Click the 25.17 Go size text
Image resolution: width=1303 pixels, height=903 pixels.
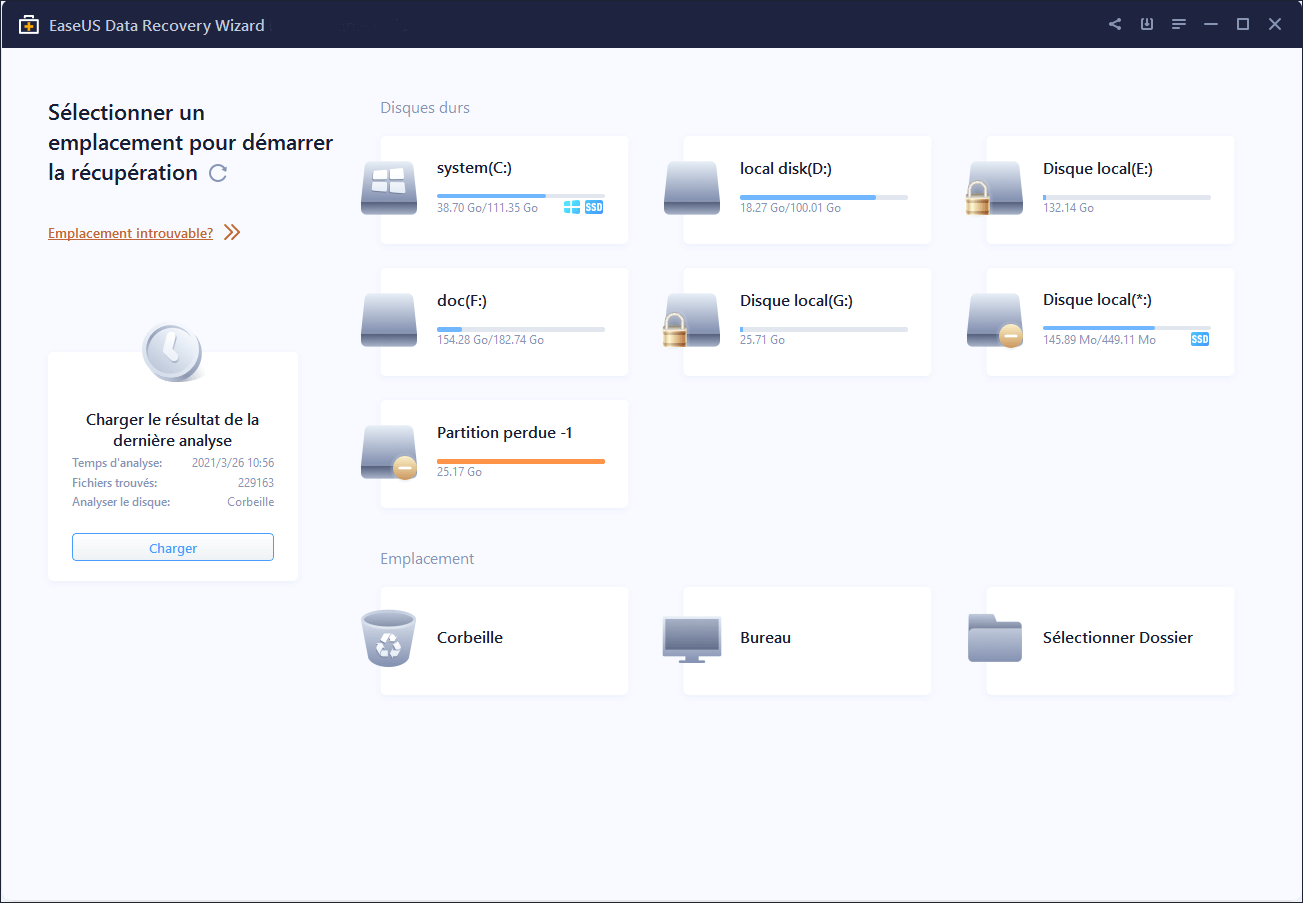[459, 472]
